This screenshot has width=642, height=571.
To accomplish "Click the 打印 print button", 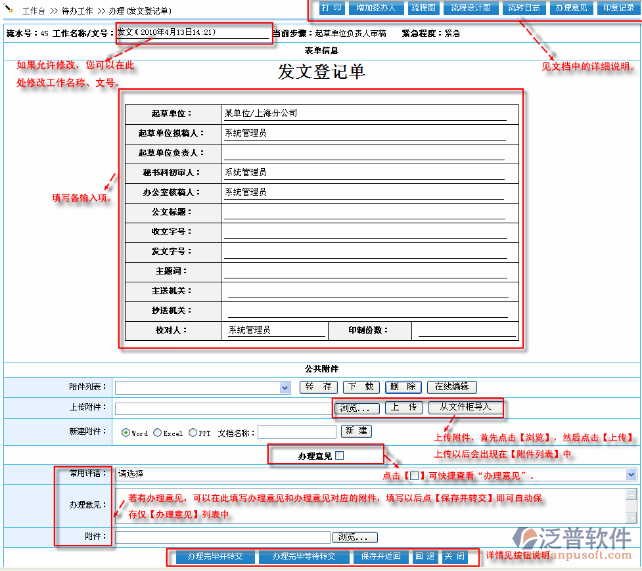I will tap(330, 7).
